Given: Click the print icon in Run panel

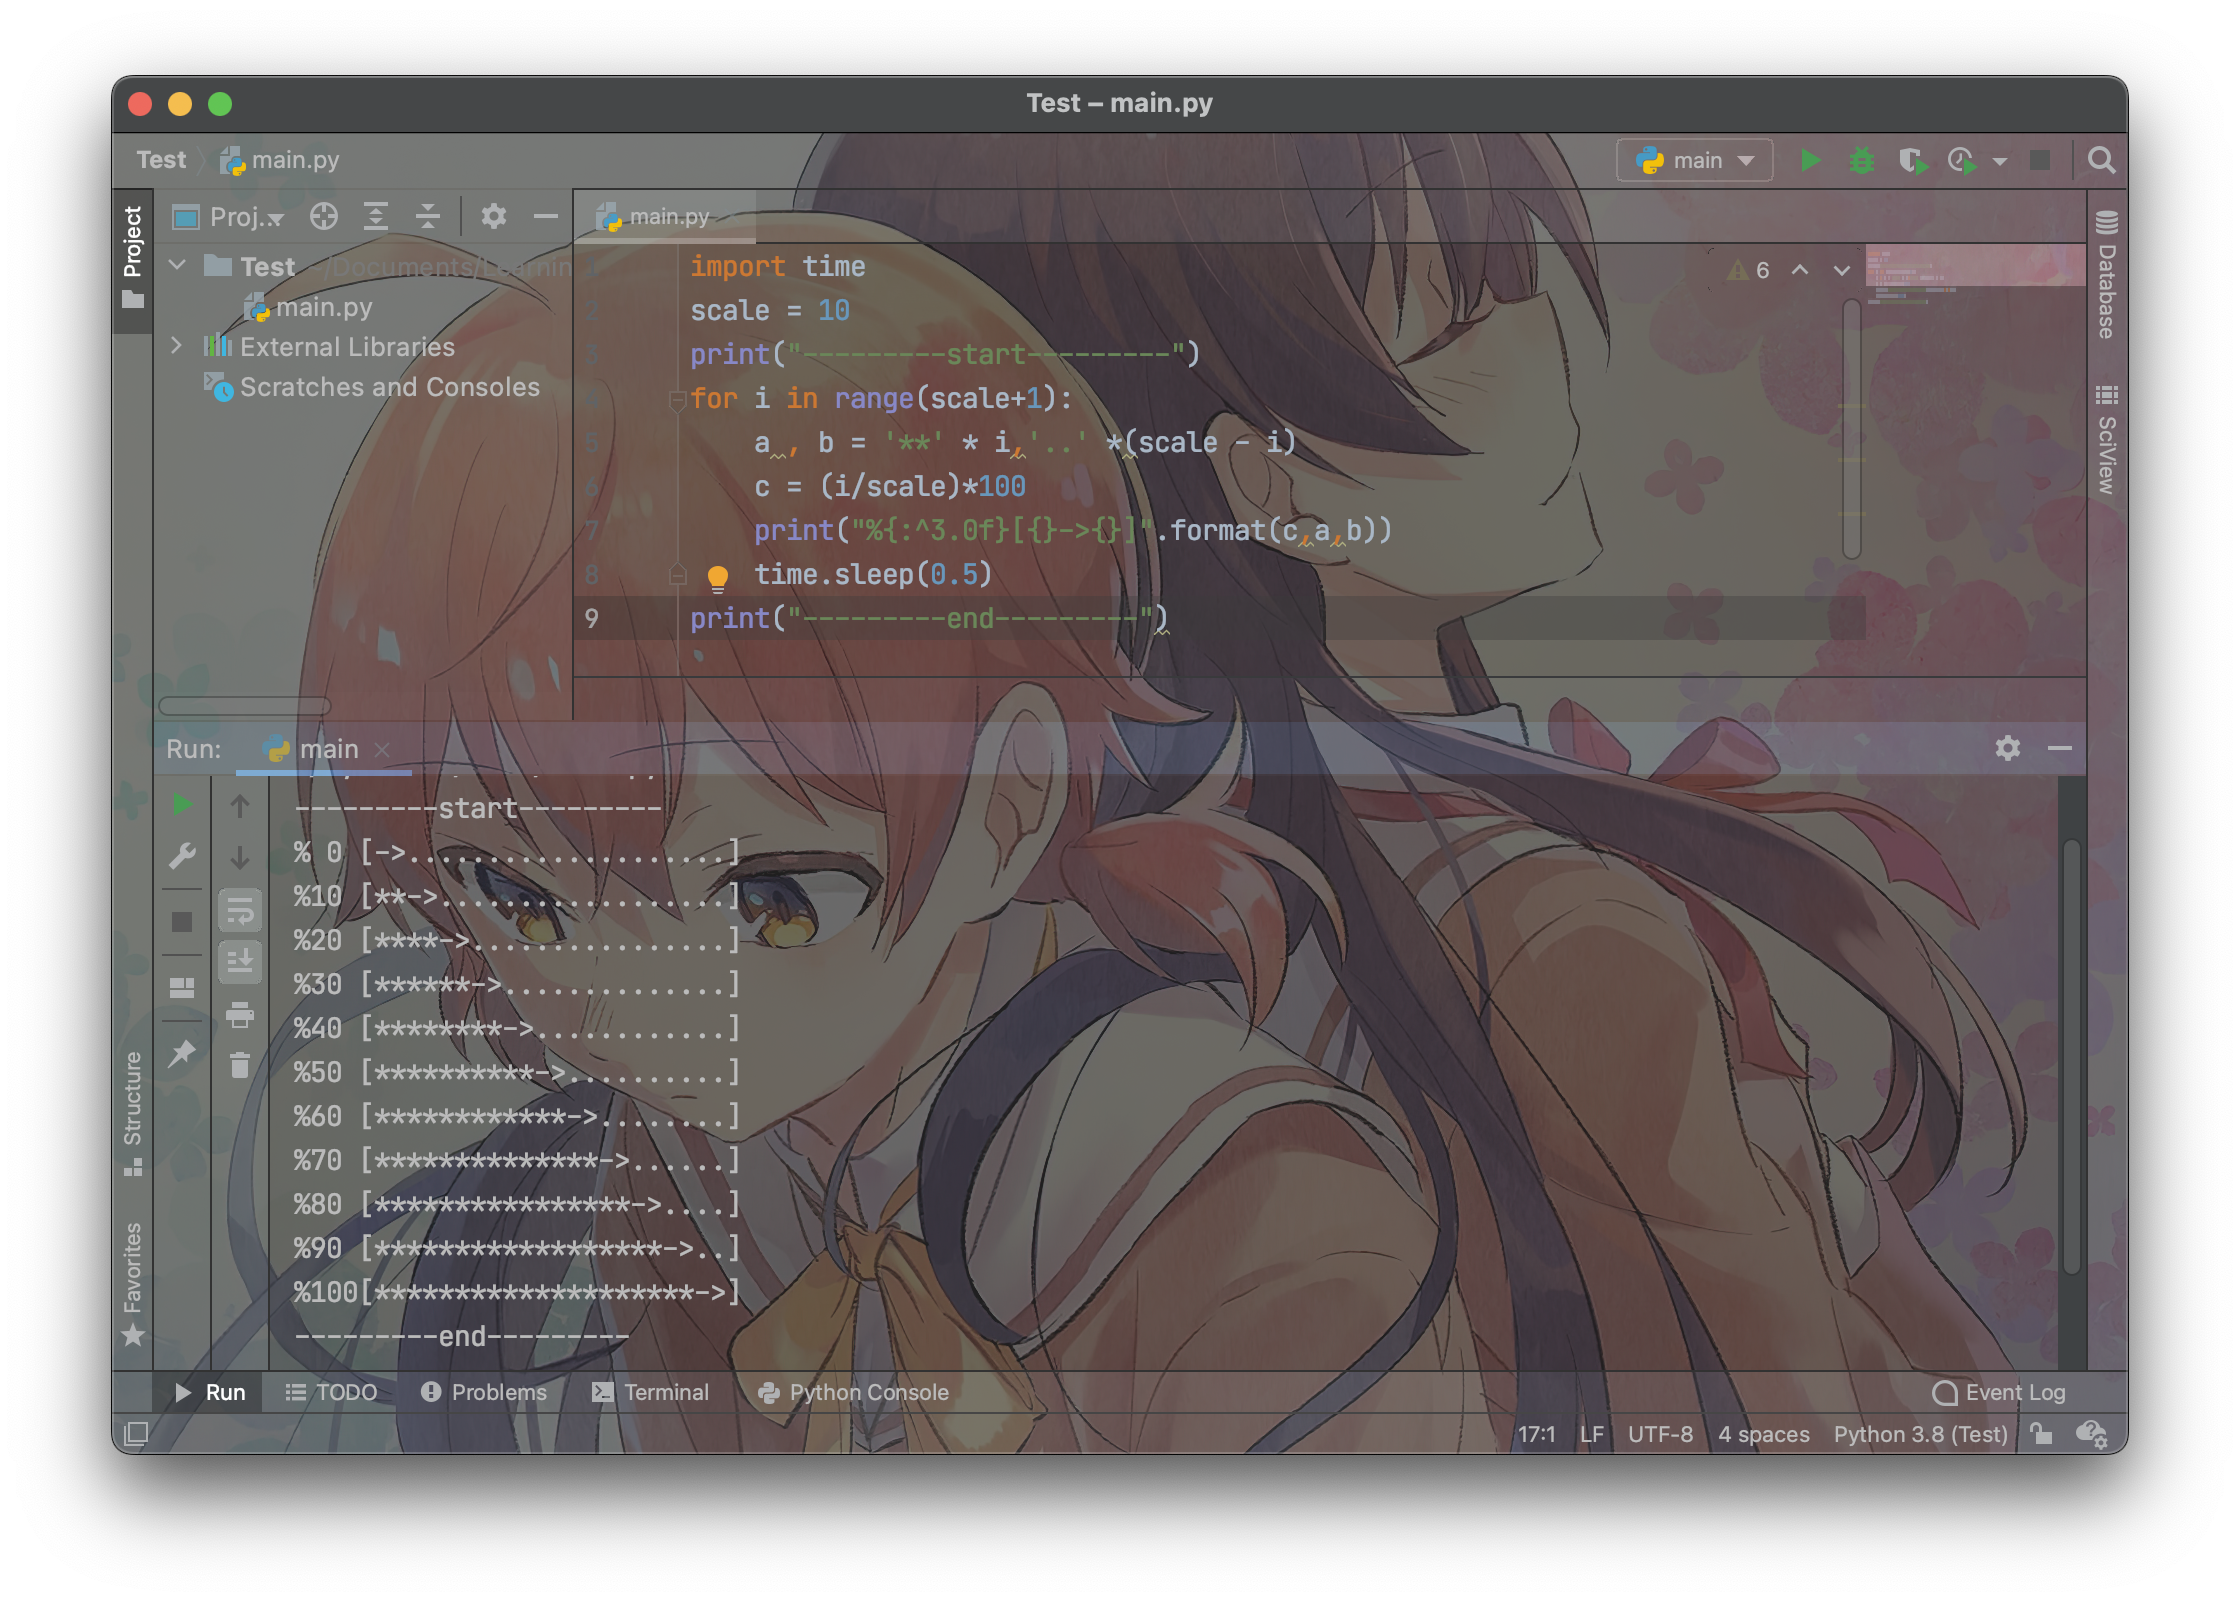Looking at the screenshot, I should click(x=240, y=1015).
